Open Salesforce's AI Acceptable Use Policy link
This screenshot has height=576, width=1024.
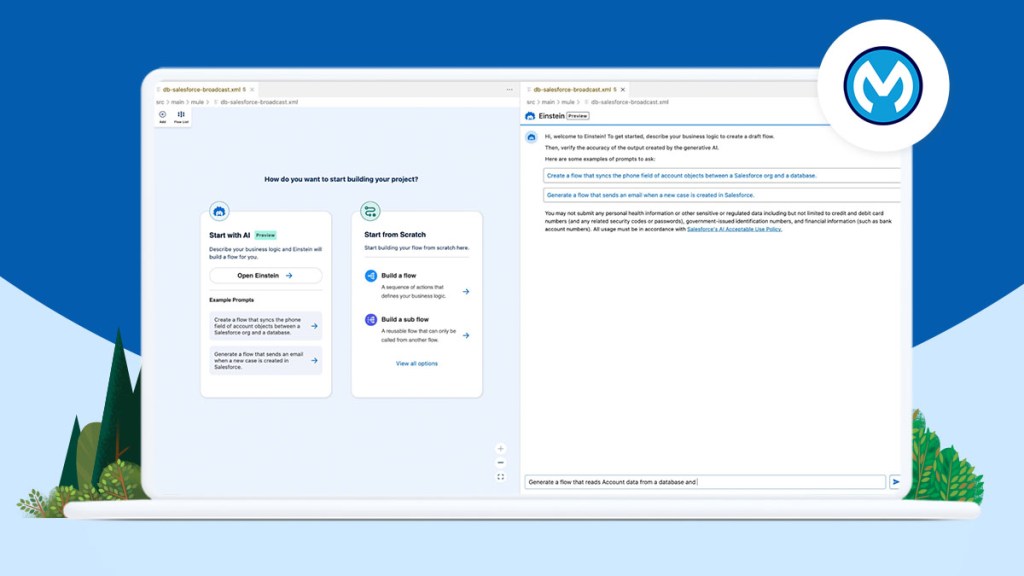[734, 230]
